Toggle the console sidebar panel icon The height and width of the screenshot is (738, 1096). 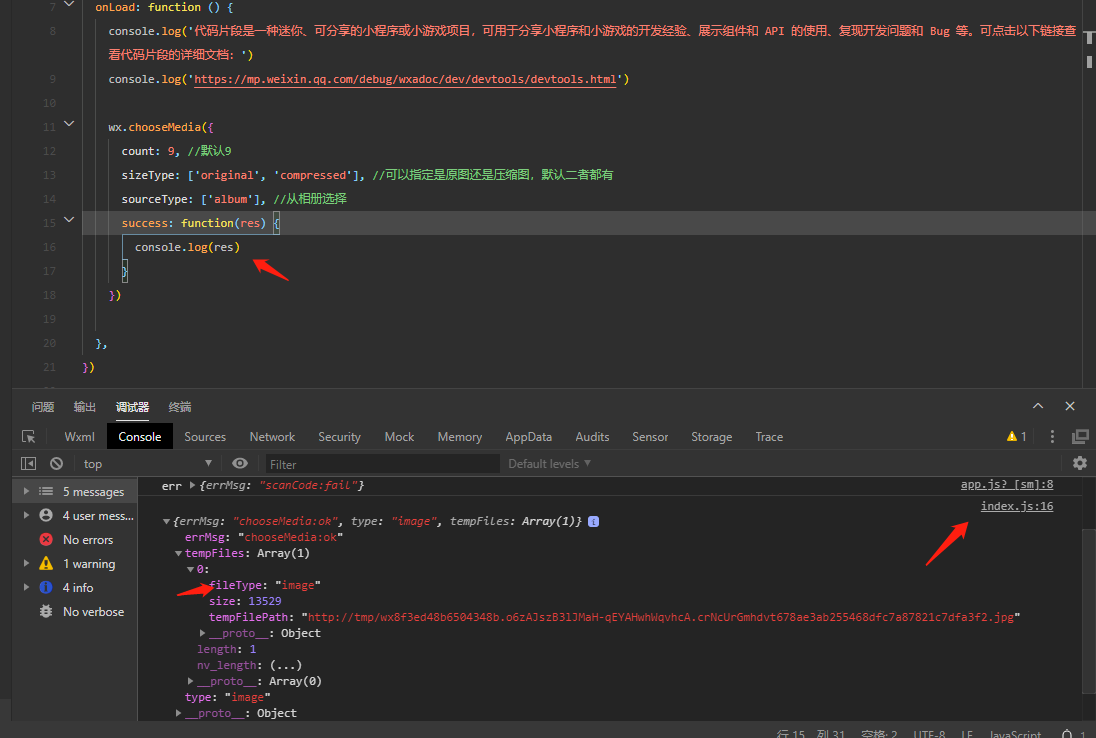[x=29, y=463]
